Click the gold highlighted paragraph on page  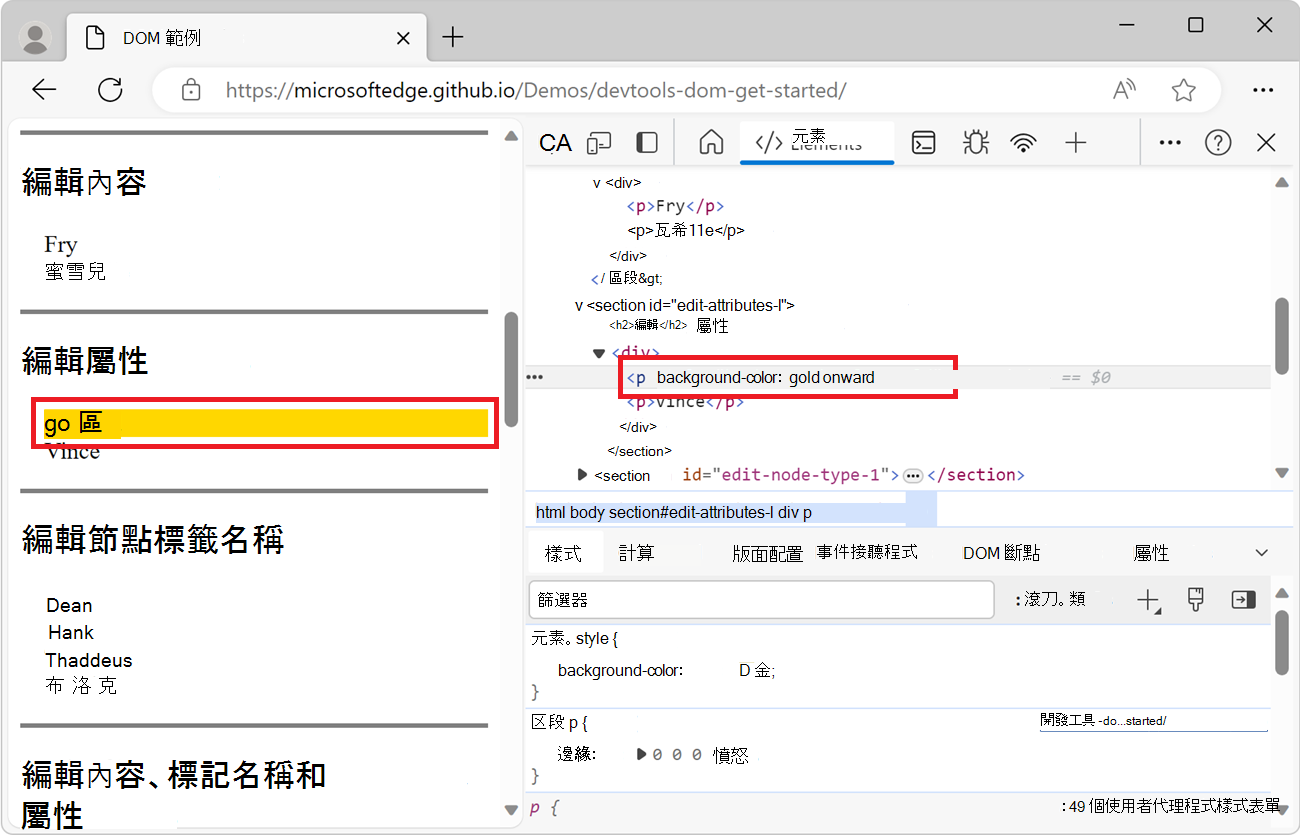pos(265,423)
